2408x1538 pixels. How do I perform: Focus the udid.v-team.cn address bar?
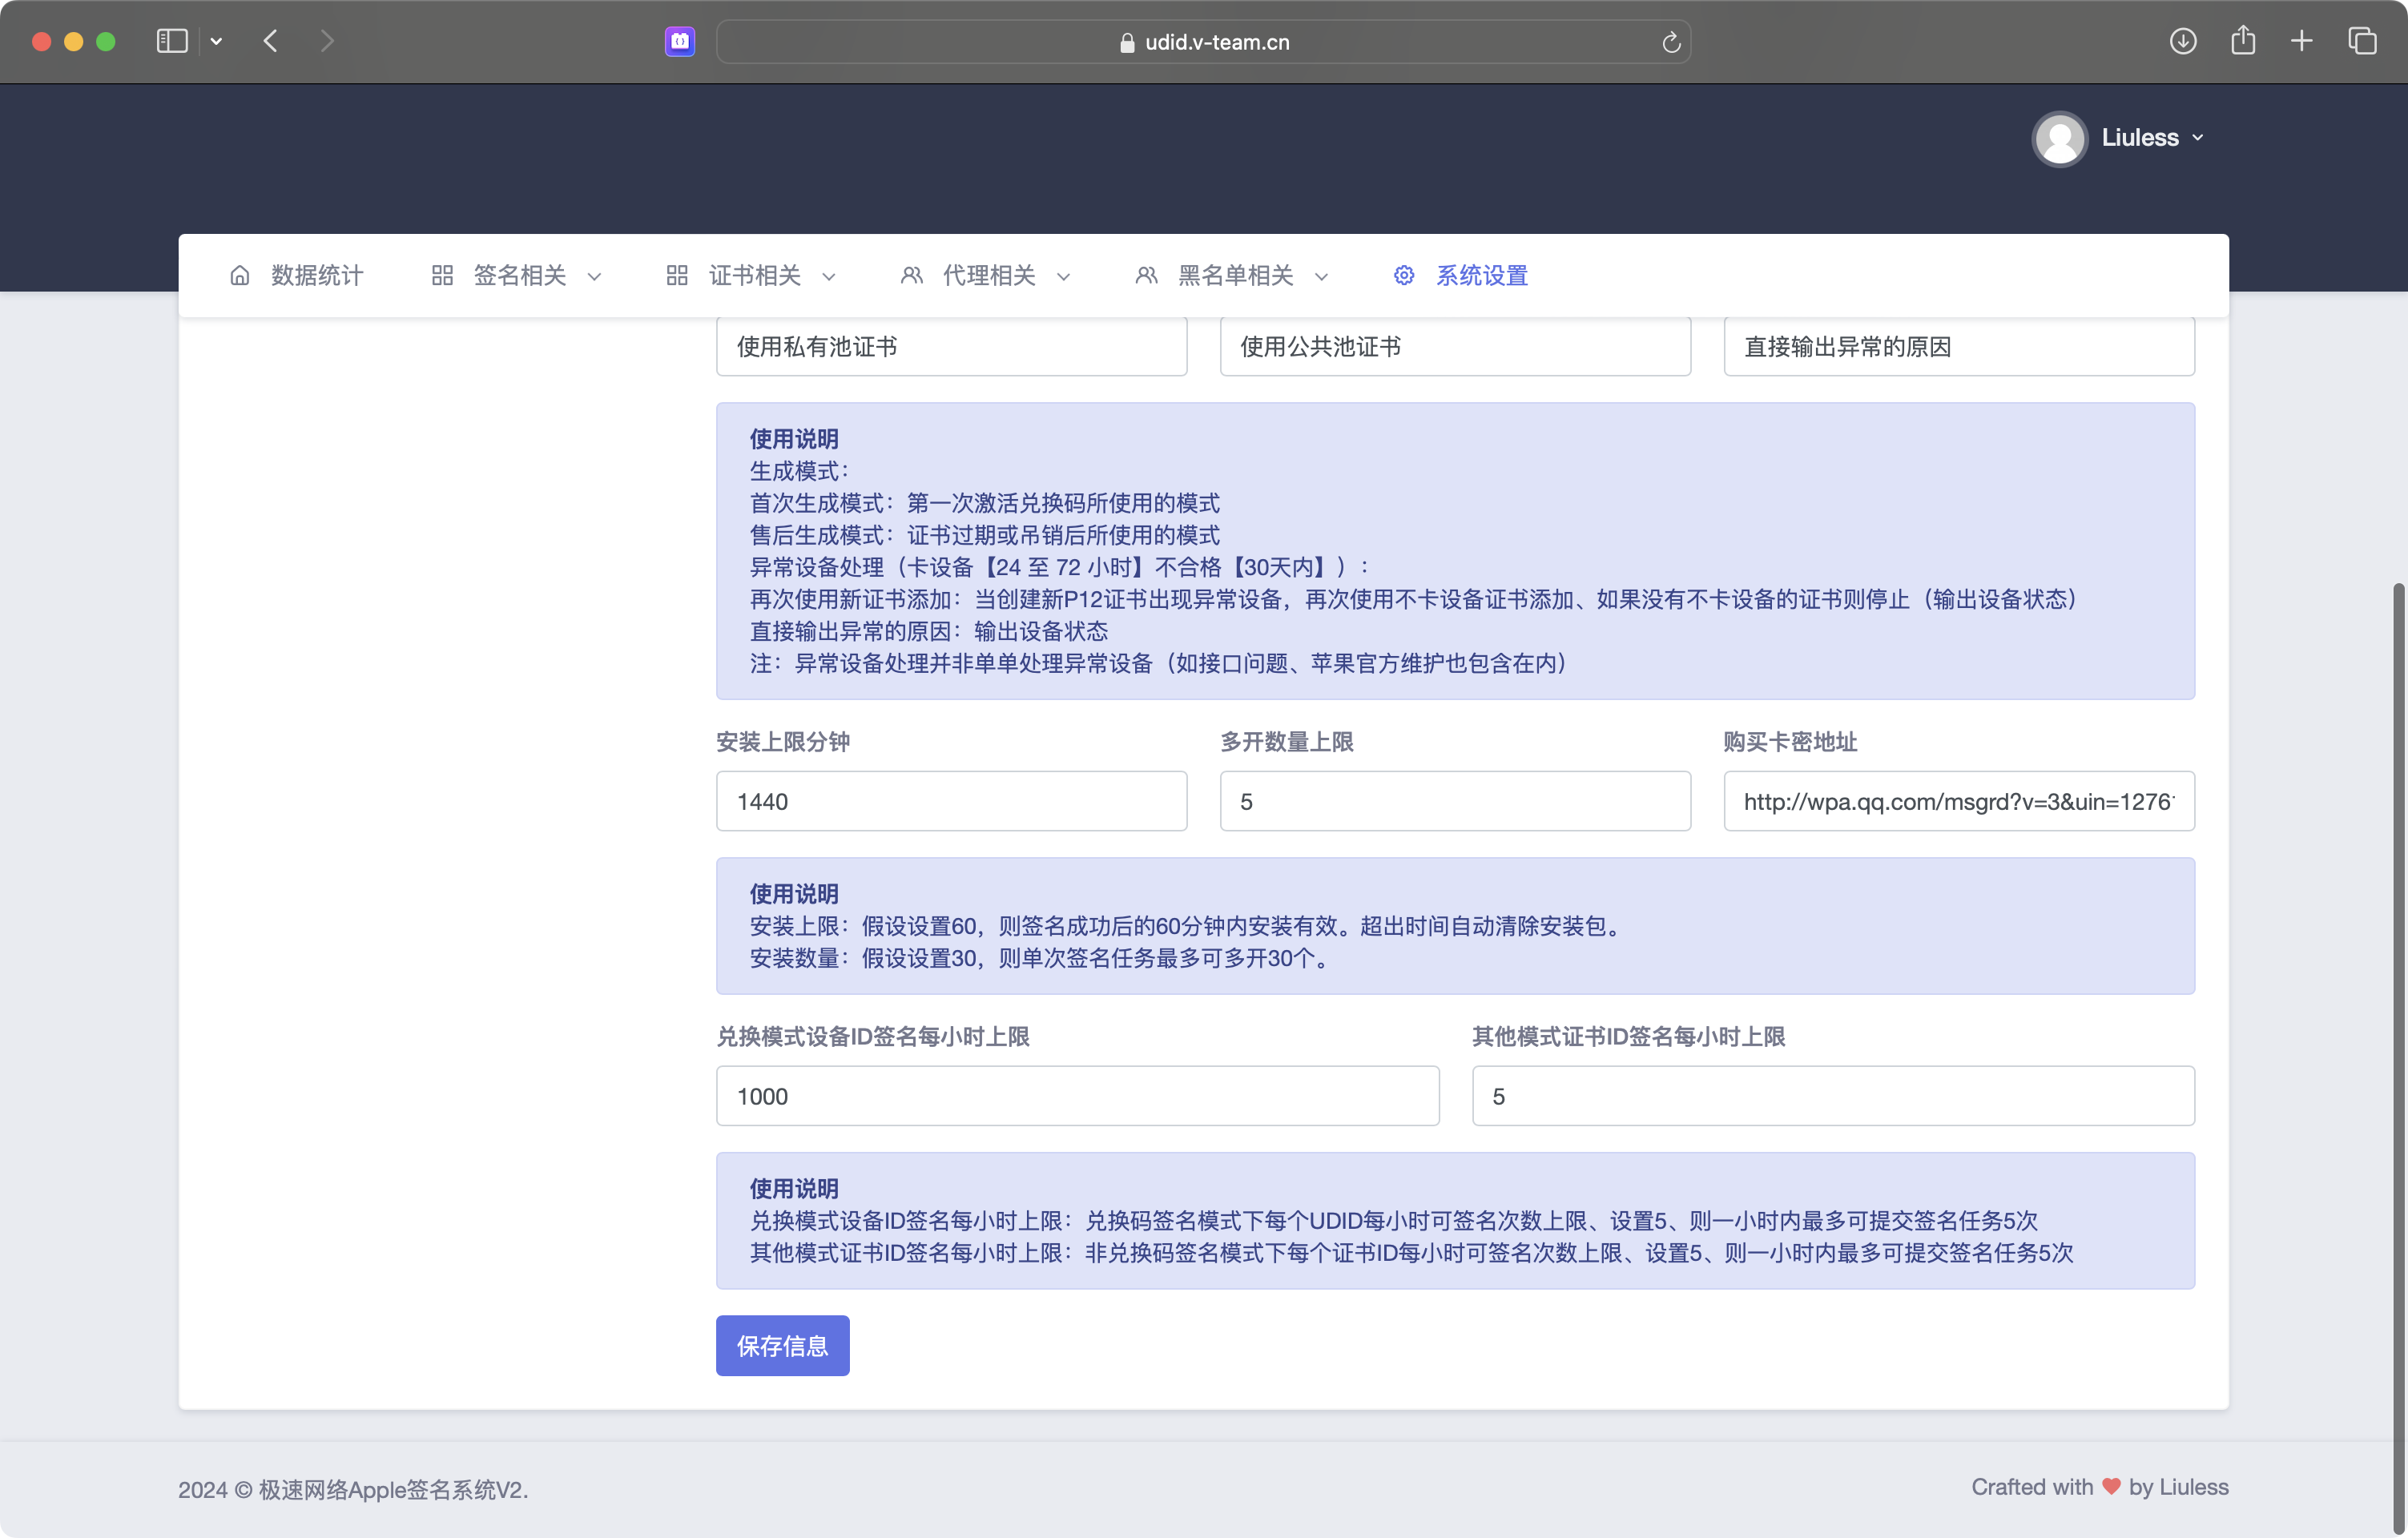pyautogui.click(x=1204, y=42)
